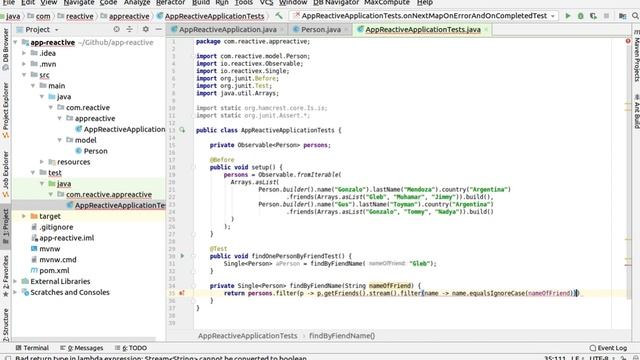Image resolution: width=640 pixels, height=360 pixels.
Task: Open Navigate menu
Action: click(79, 3)
